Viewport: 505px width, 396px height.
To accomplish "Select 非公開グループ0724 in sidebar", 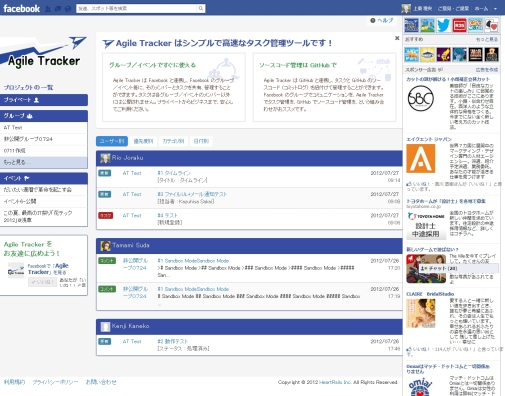I will click(x=44, y=139).
